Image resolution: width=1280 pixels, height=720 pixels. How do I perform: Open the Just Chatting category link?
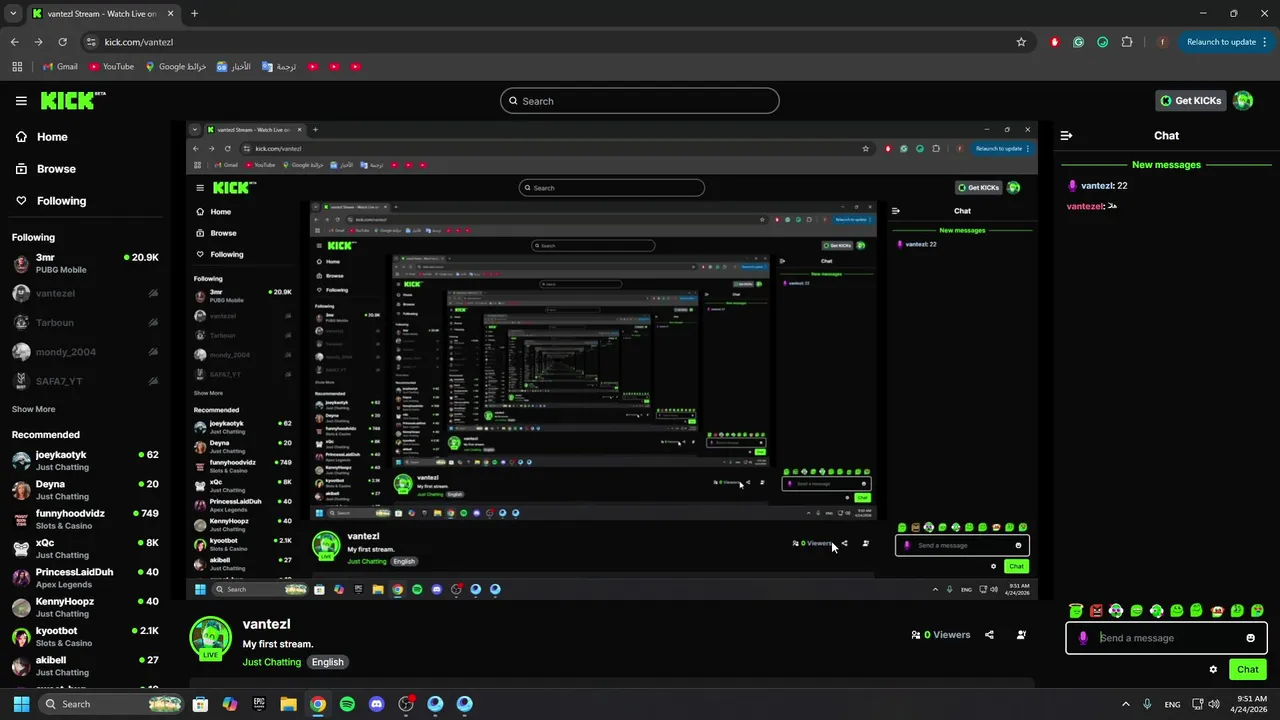[x=271, y=662]
